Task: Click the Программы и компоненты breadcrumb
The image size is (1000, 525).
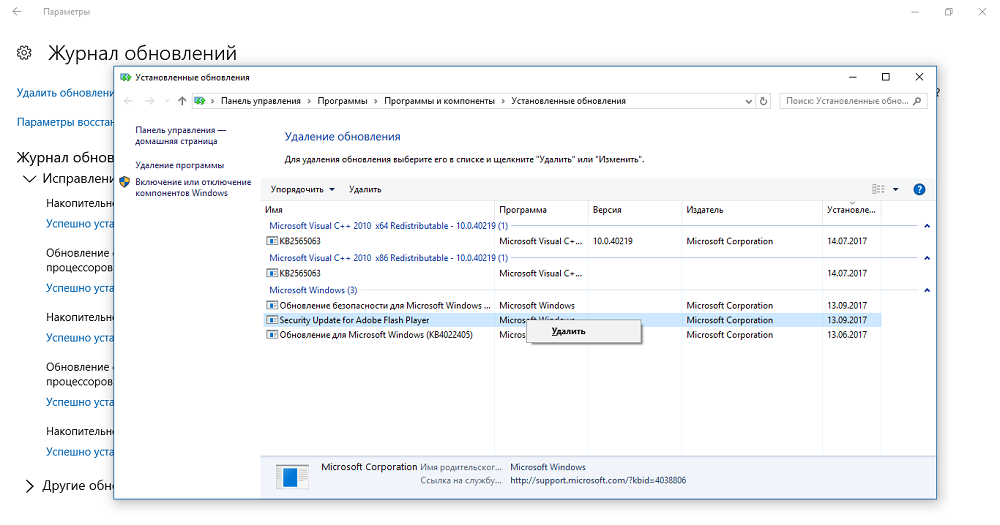Action: 439,101
